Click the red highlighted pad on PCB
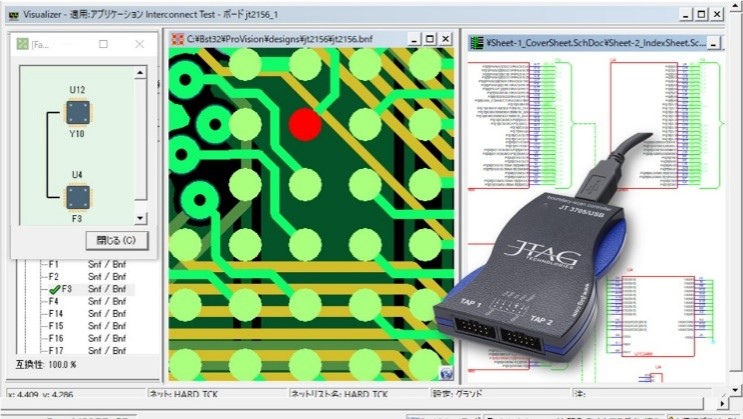Viewport: 743px width, 419px height. (x=305, y=125)
